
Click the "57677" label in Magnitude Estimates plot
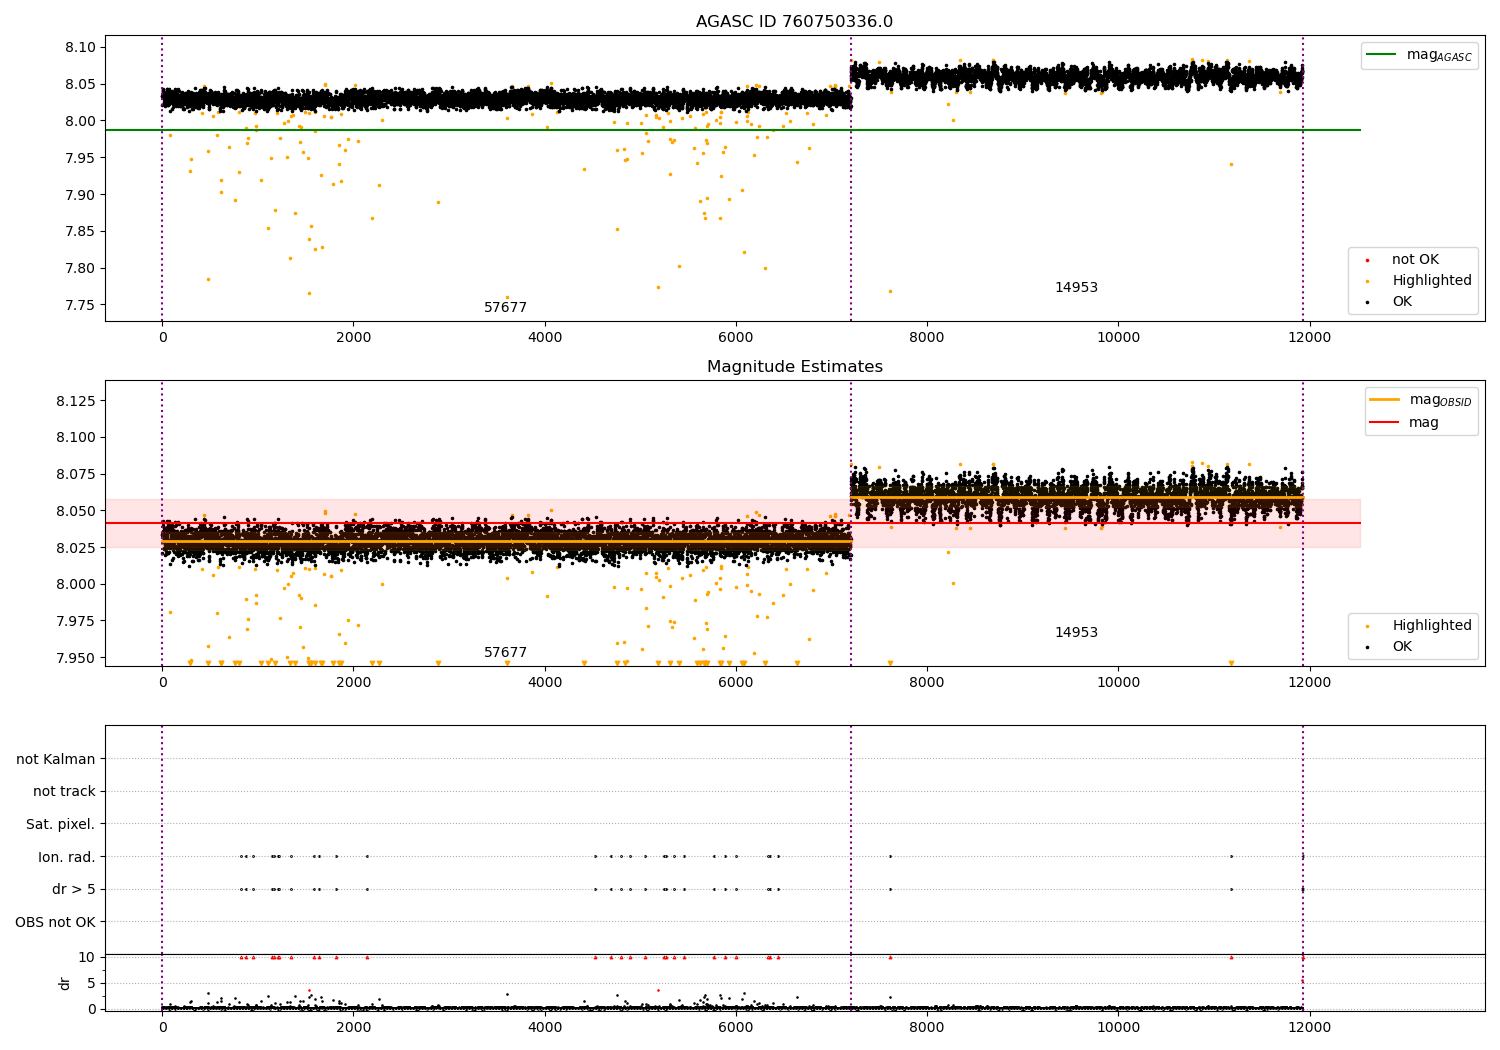[x=505, y=653]
